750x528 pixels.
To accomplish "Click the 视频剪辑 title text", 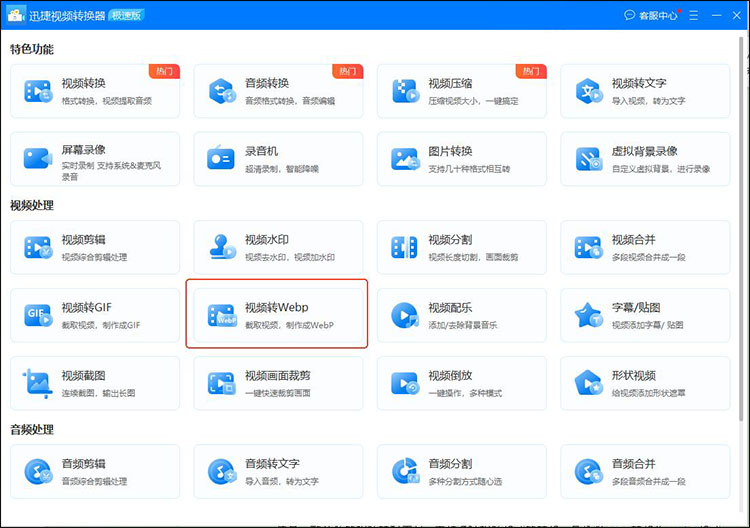I will click(x=84, y=240).
